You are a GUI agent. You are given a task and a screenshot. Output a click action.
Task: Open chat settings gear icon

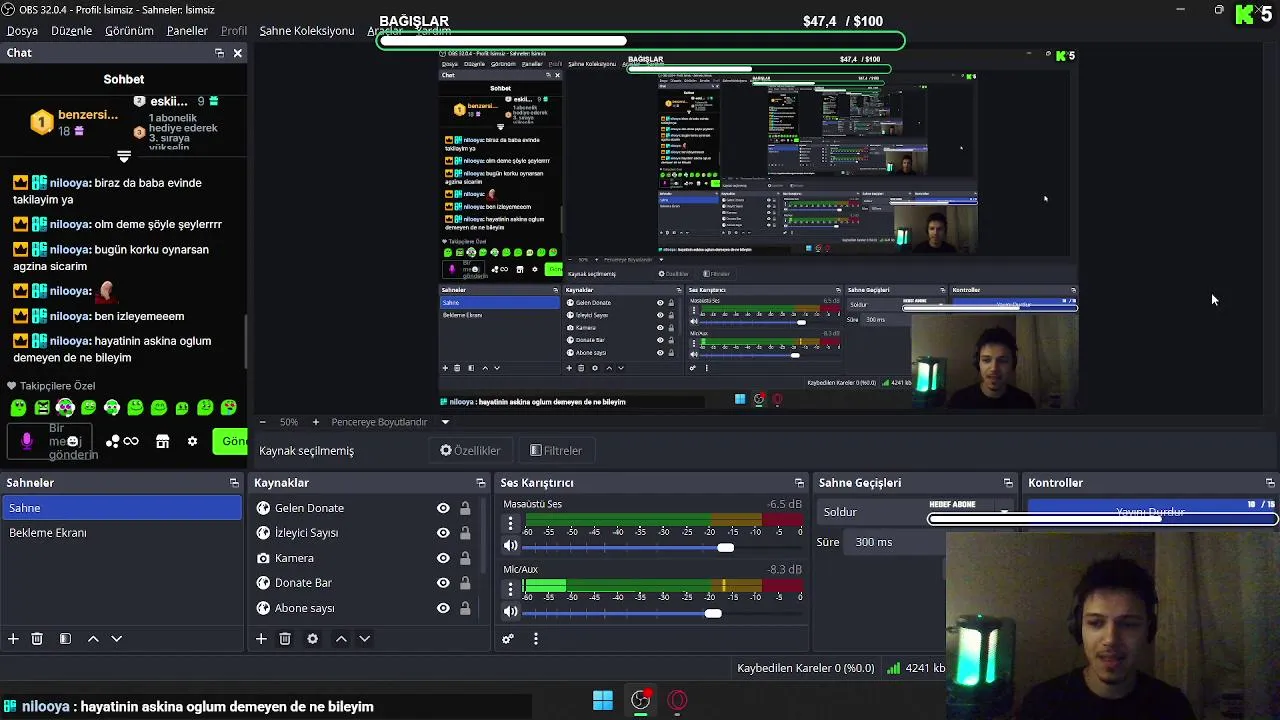click(192, 441)
